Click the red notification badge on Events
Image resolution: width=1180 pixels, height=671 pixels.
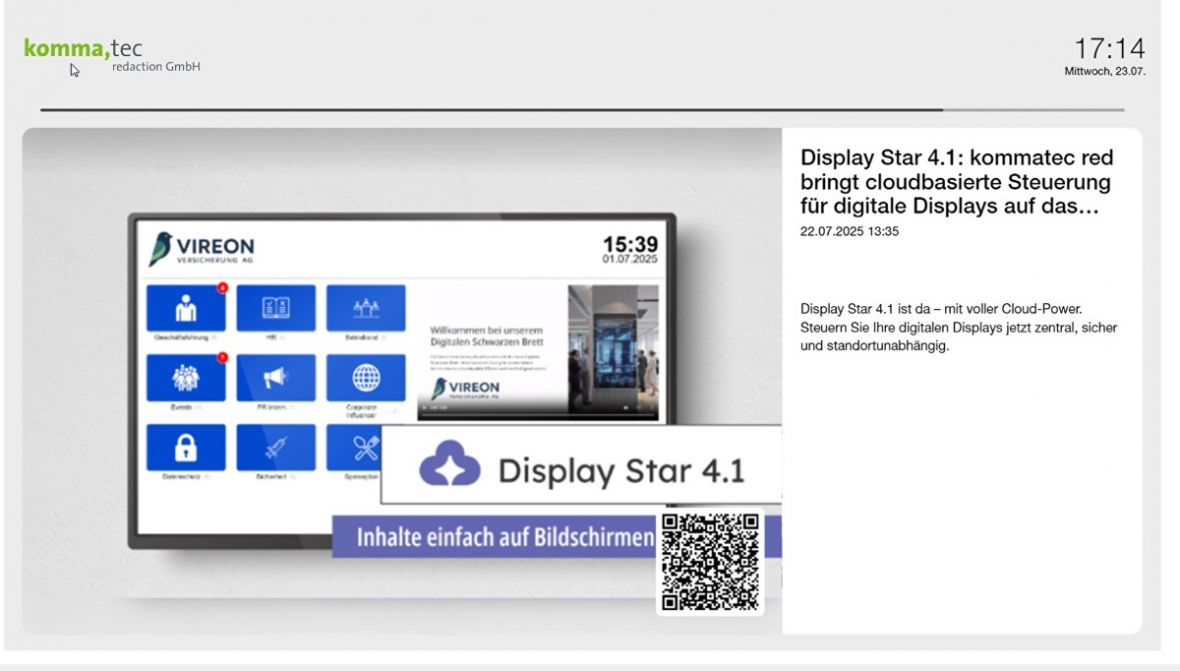[224, 358]
